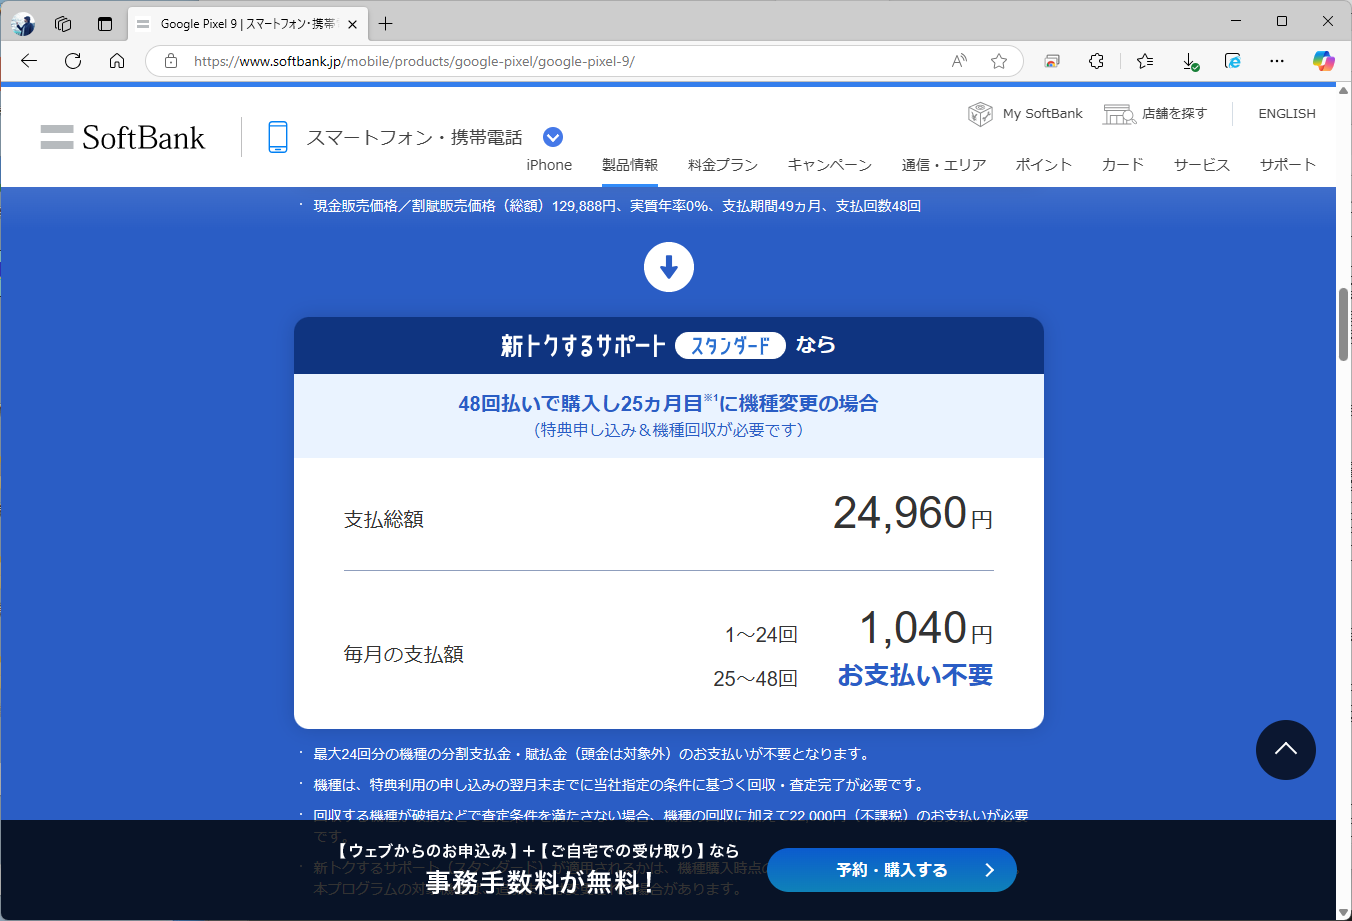
Task: Open the カード menu
Action: pyautogui.click(x=1123, y=165)
